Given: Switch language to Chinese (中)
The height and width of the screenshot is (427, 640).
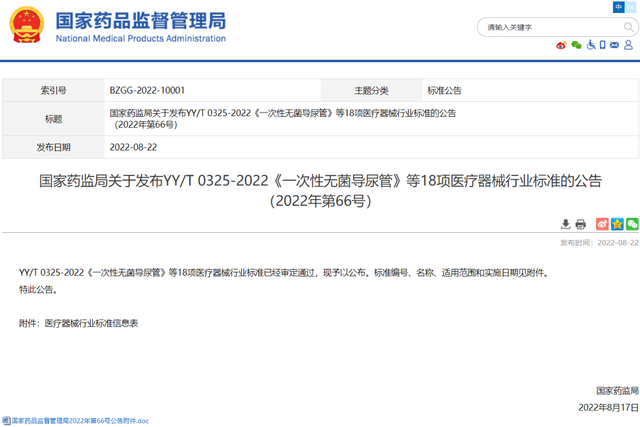Looking at the screenshot, I should click(618, 7).
